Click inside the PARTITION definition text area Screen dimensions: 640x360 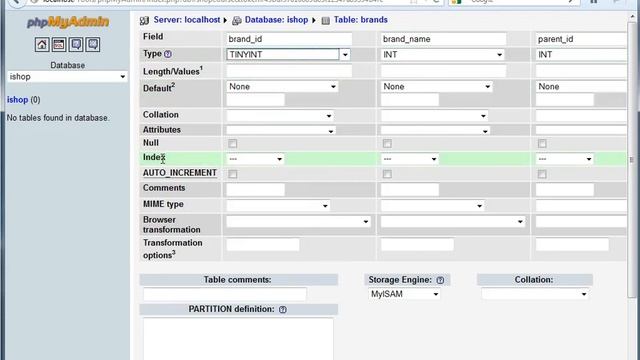[238, 339]
